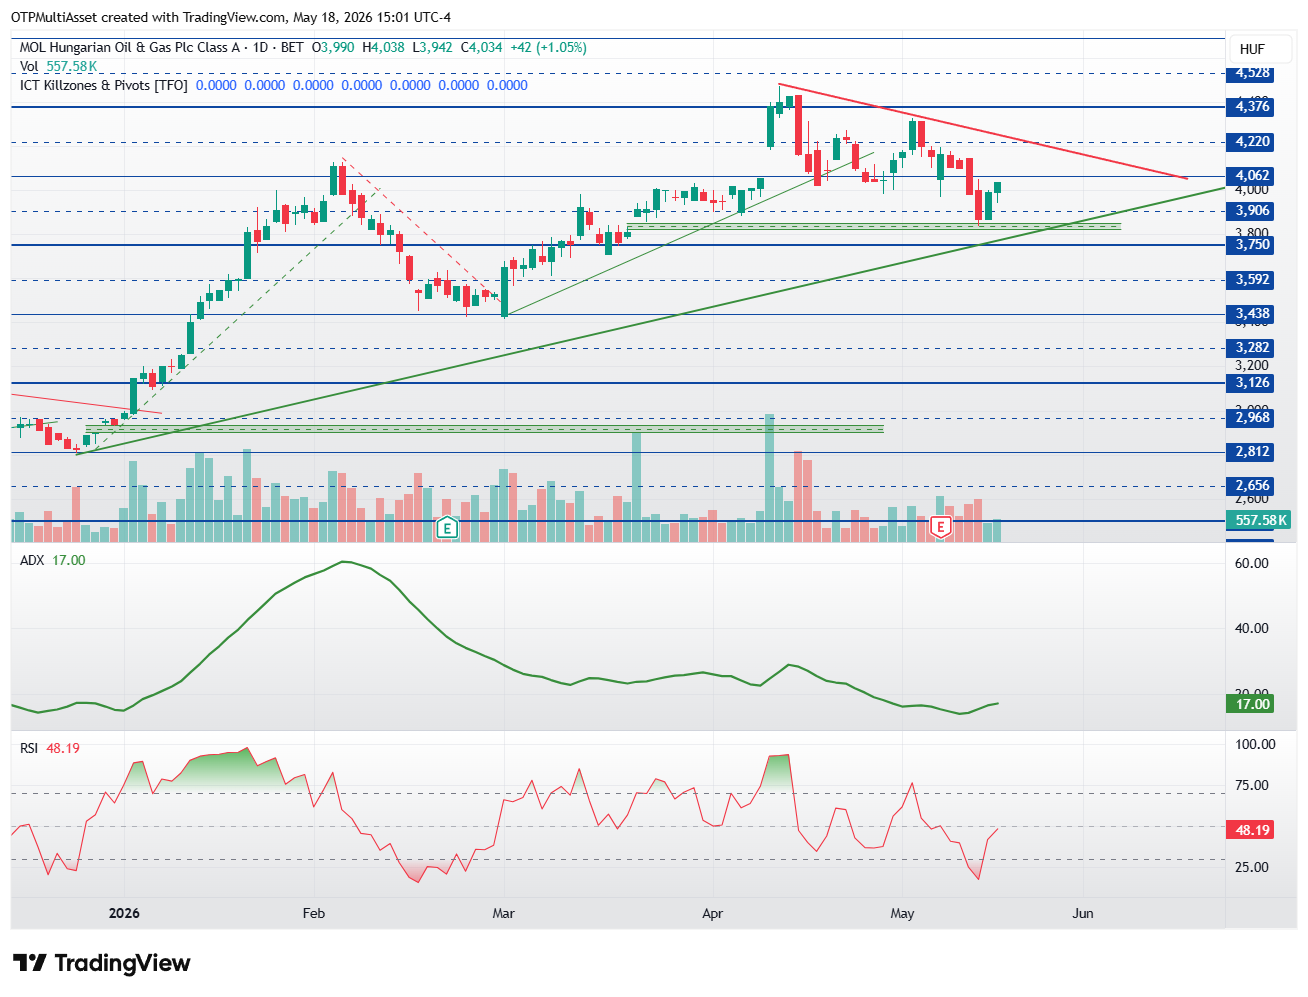Select the 3,438 price level label
Image resolution: width=1308 pixels, height=997 pixels.
pos(1252,314)
